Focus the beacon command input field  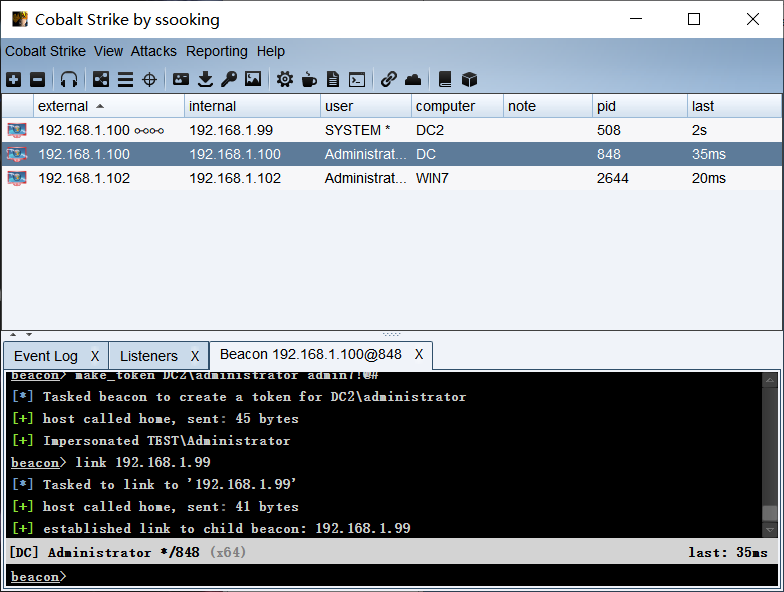[x=392, y=576]
